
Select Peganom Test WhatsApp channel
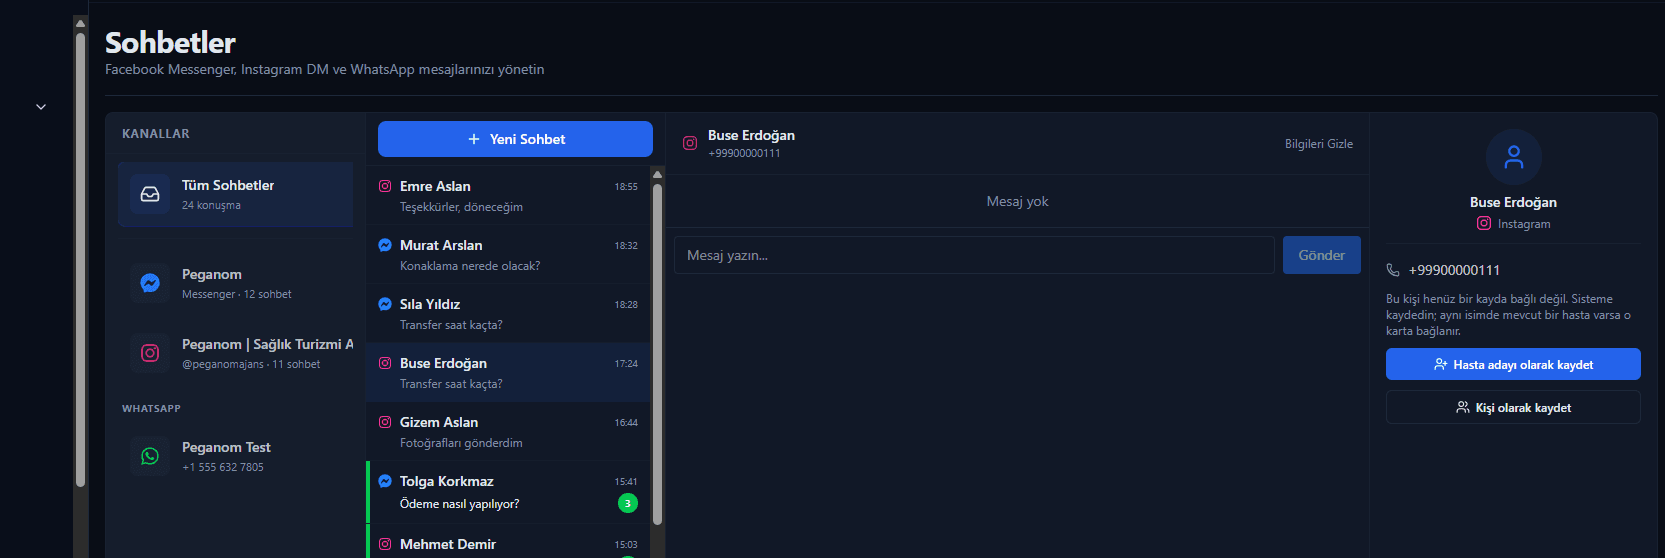(236, 456)
